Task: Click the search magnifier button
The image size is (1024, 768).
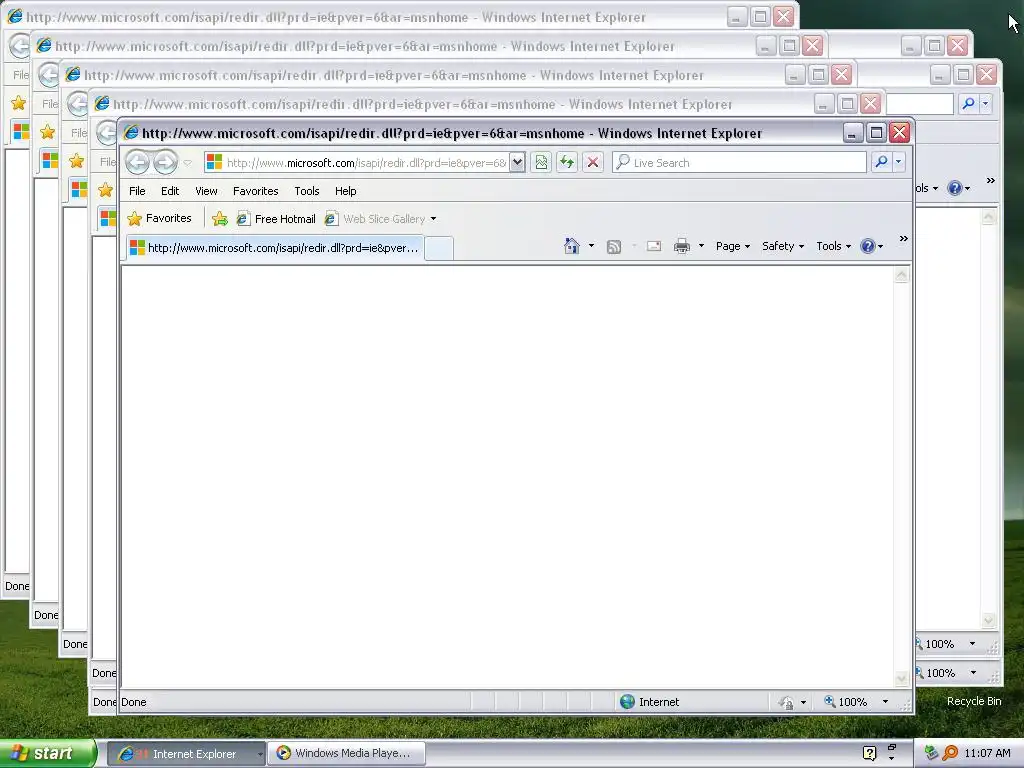Action: tap(881, 161)
